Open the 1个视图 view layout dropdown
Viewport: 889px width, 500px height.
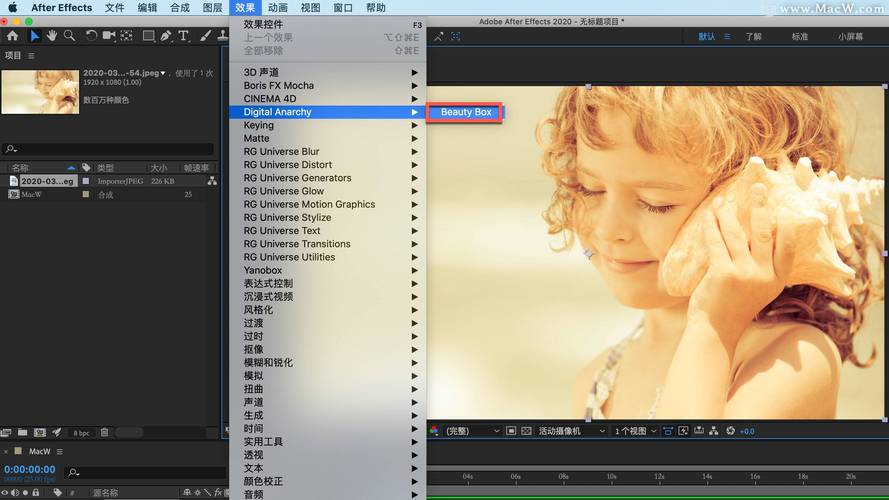(x=637, y=431)
